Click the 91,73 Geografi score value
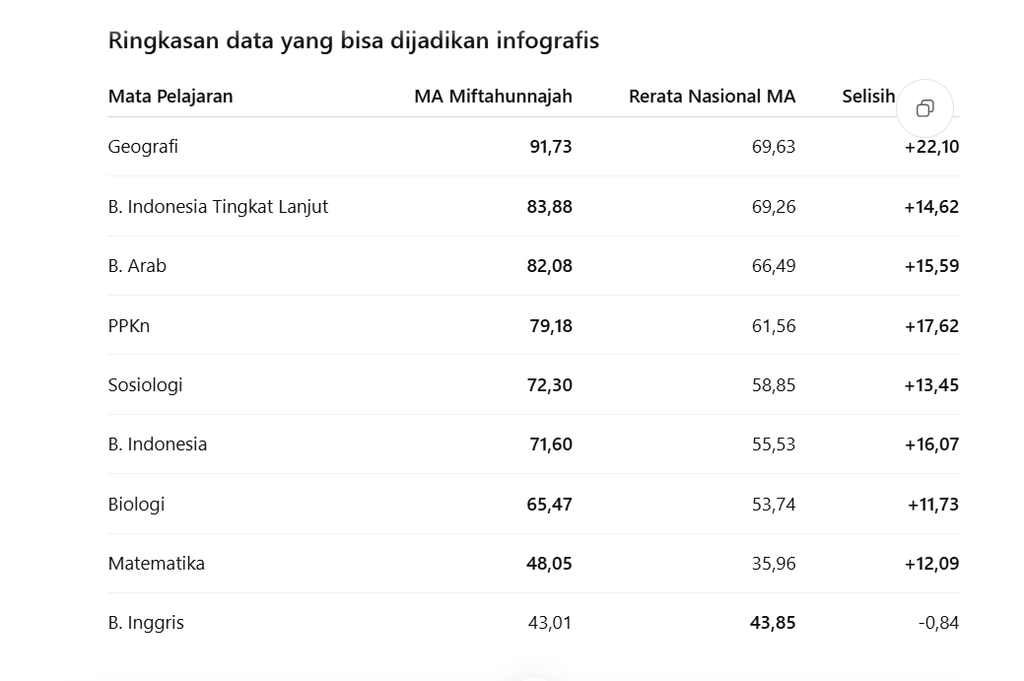The image size is (1024, 681). click(x=551, y=147)
